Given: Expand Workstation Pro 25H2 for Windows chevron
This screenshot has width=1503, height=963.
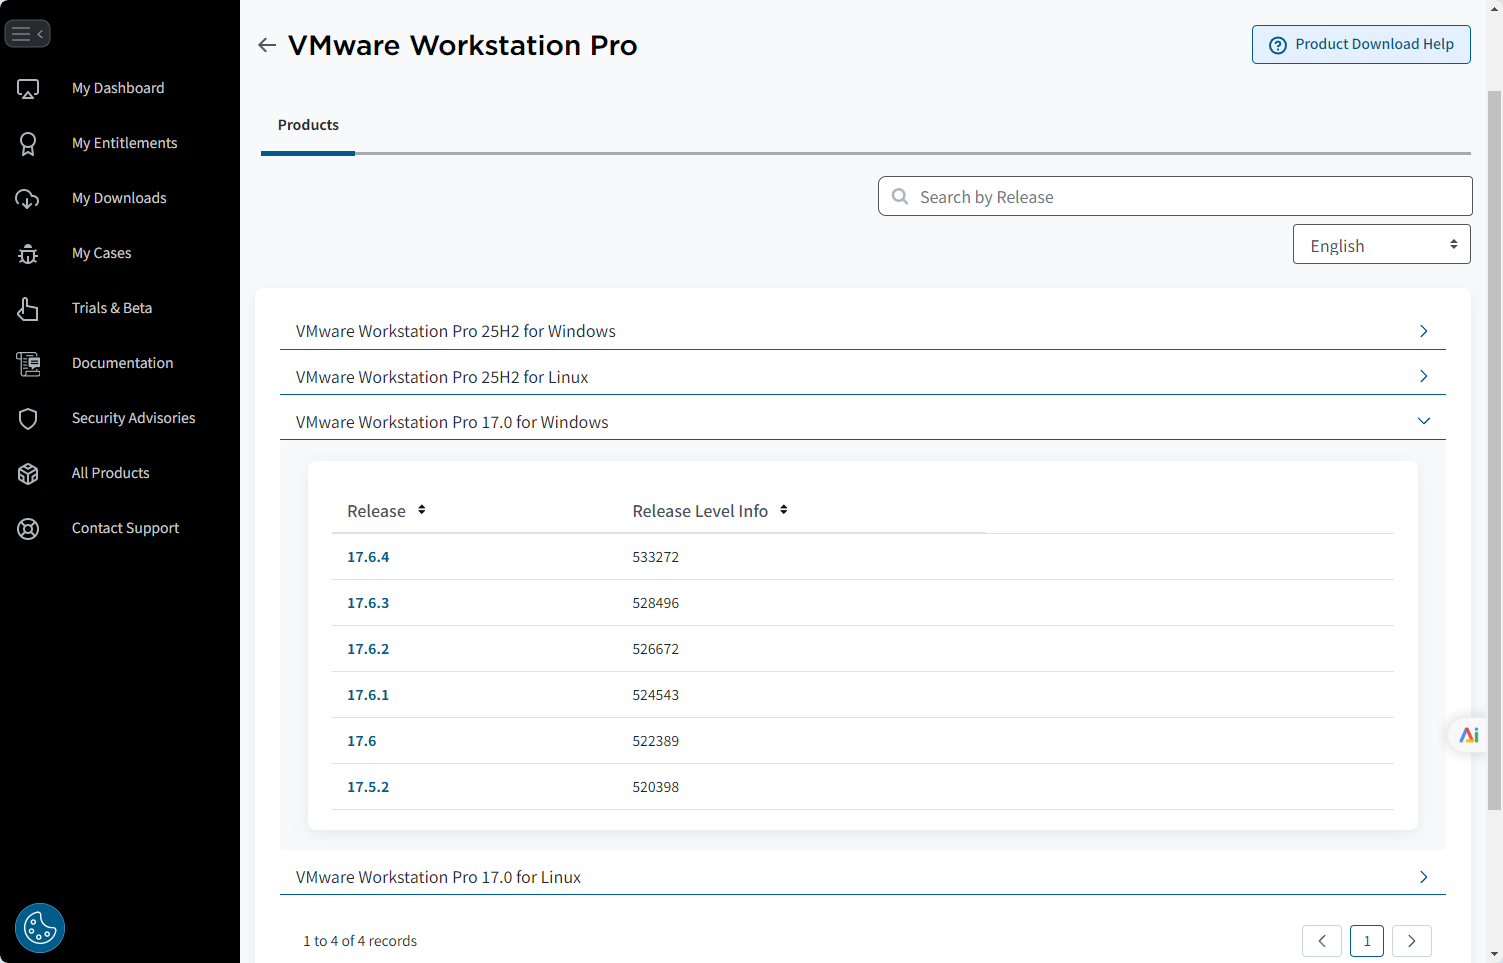Looking at the screenshot, I should tap(1424, 331).
